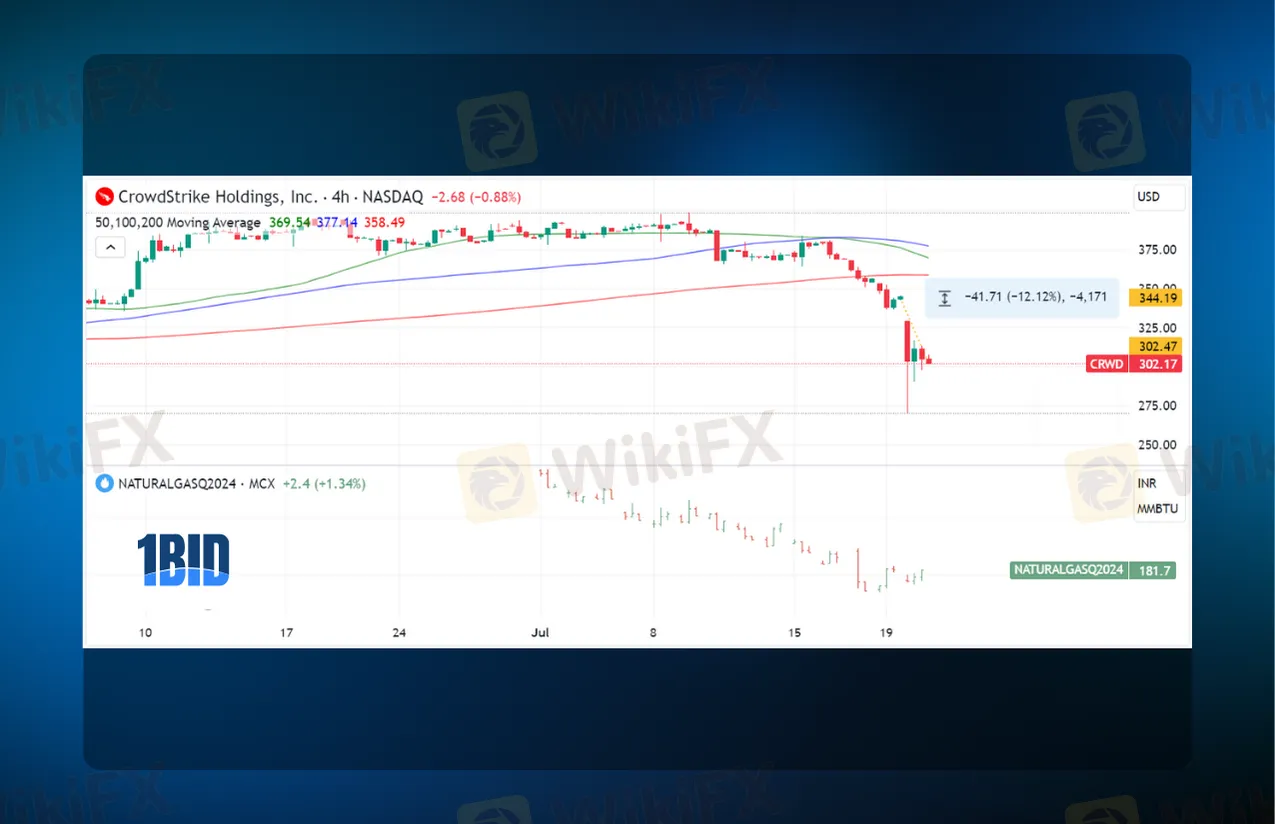Click the 17 date on time axis

pos(287,633)
